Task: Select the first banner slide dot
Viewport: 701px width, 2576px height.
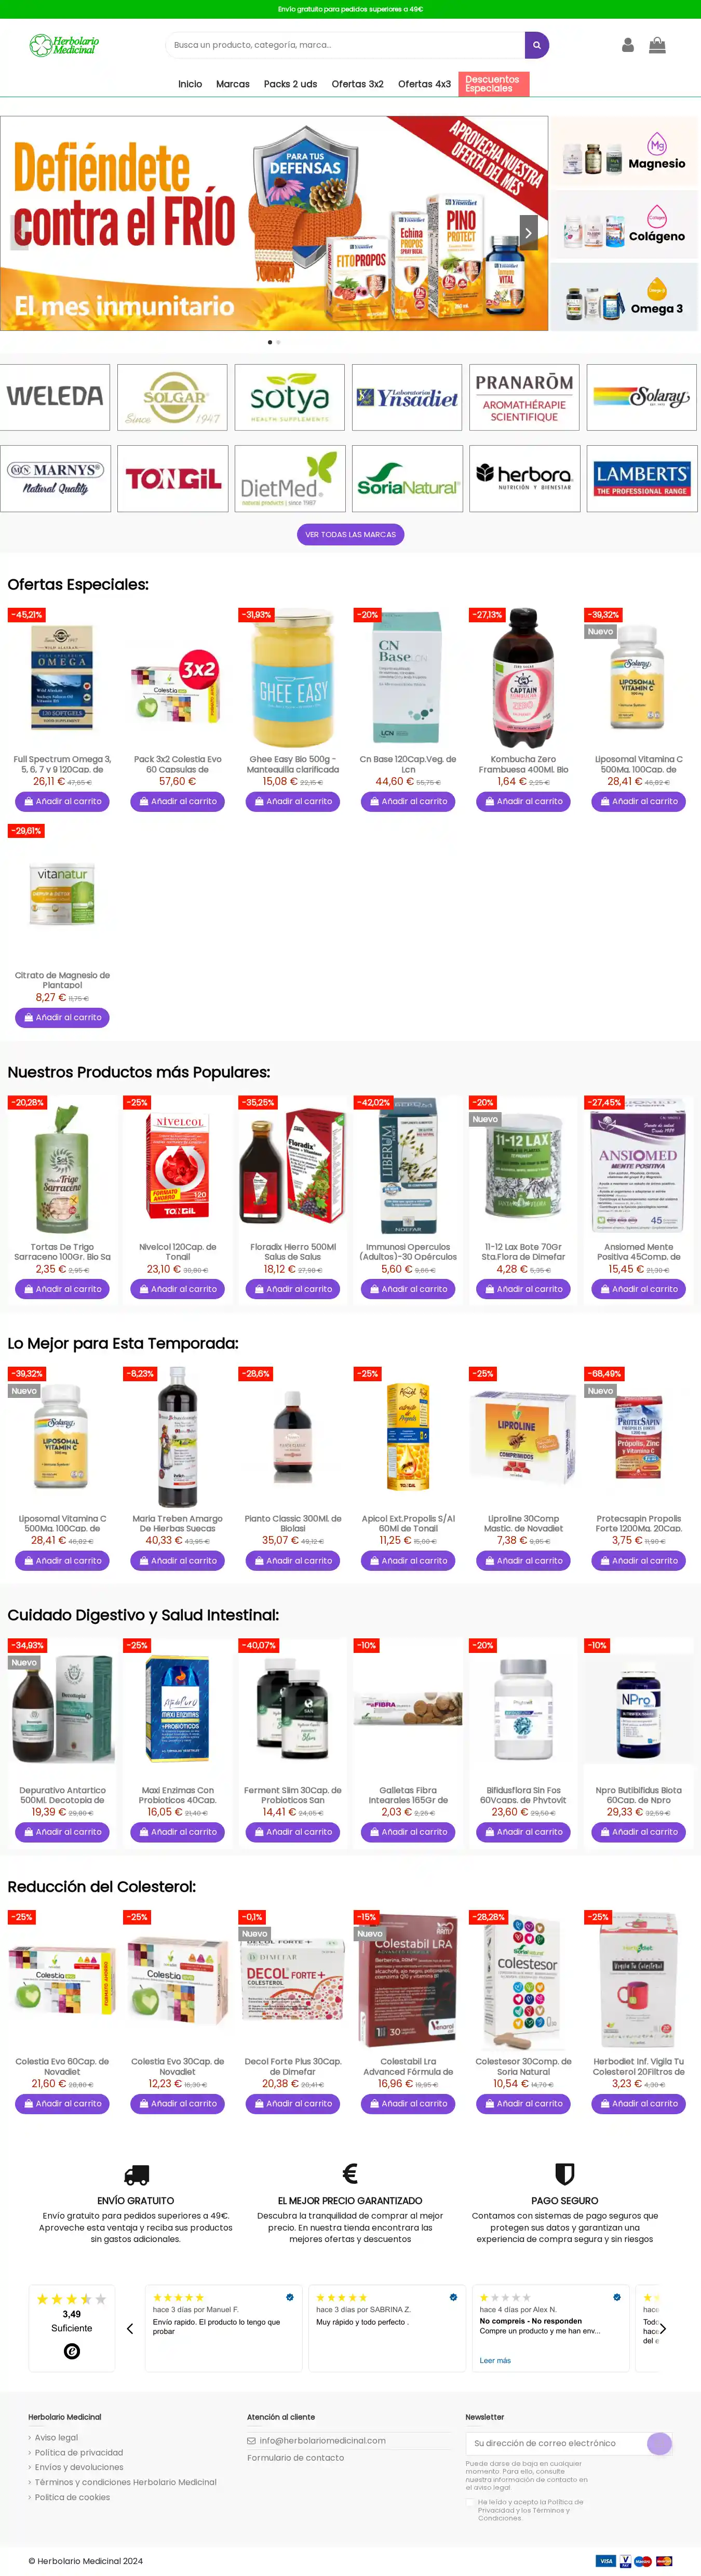Action: coord(269,342)
